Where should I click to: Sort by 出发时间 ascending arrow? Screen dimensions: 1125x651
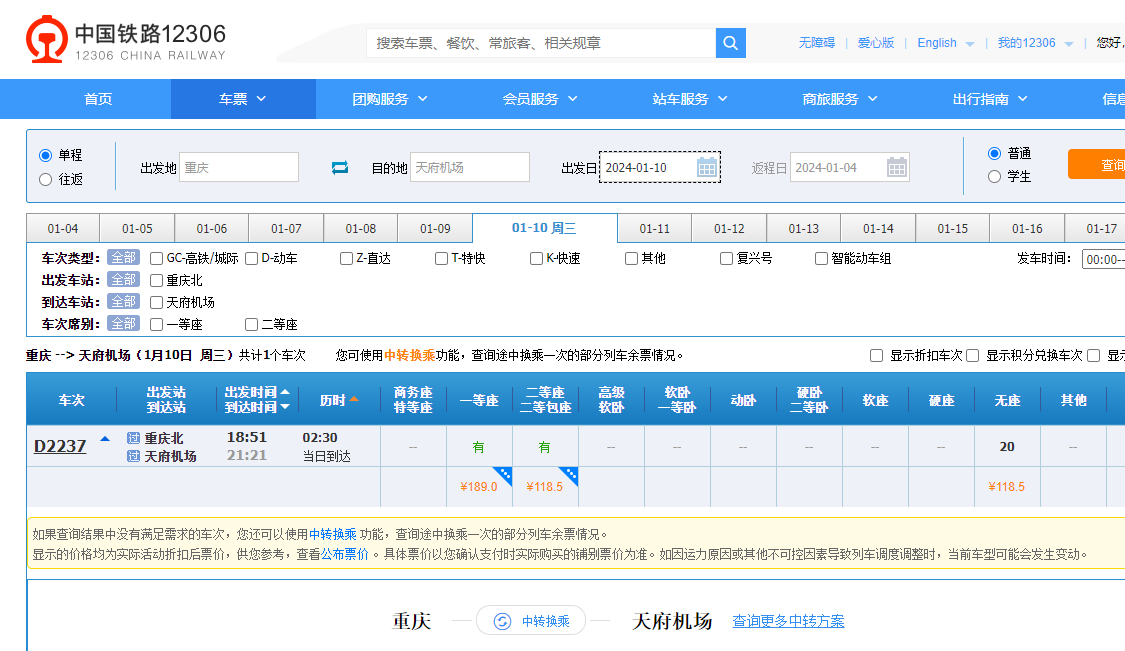285,392
